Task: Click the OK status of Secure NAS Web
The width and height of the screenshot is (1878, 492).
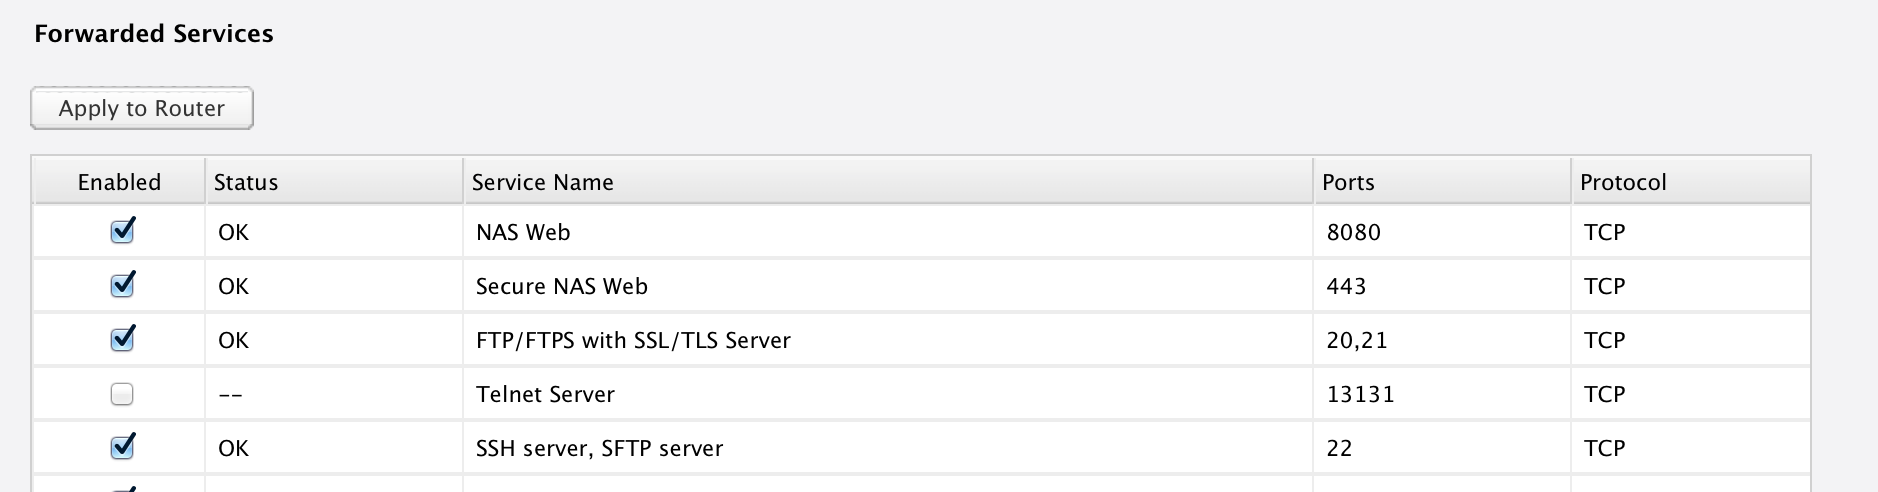Action: click(233, 286)
